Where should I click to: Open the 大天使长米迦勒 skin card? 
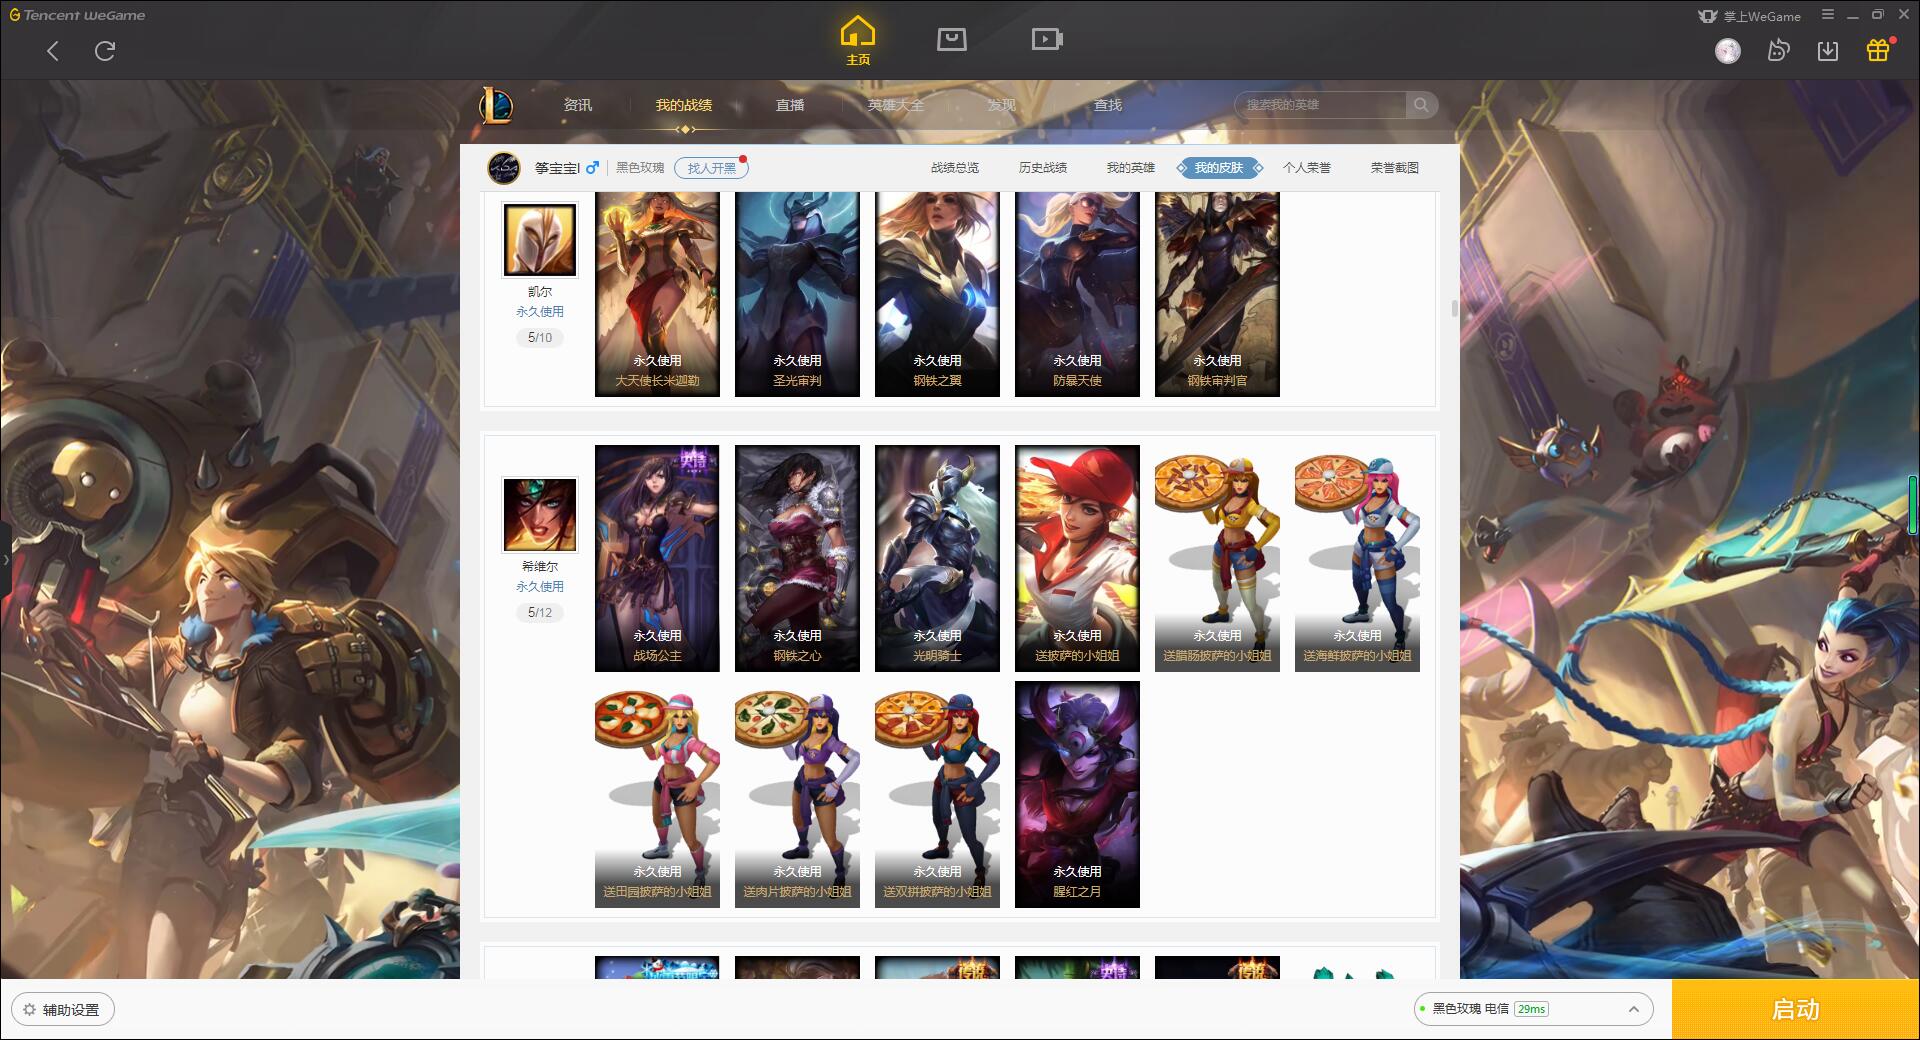pyautogui.click(x=657, y=294)
